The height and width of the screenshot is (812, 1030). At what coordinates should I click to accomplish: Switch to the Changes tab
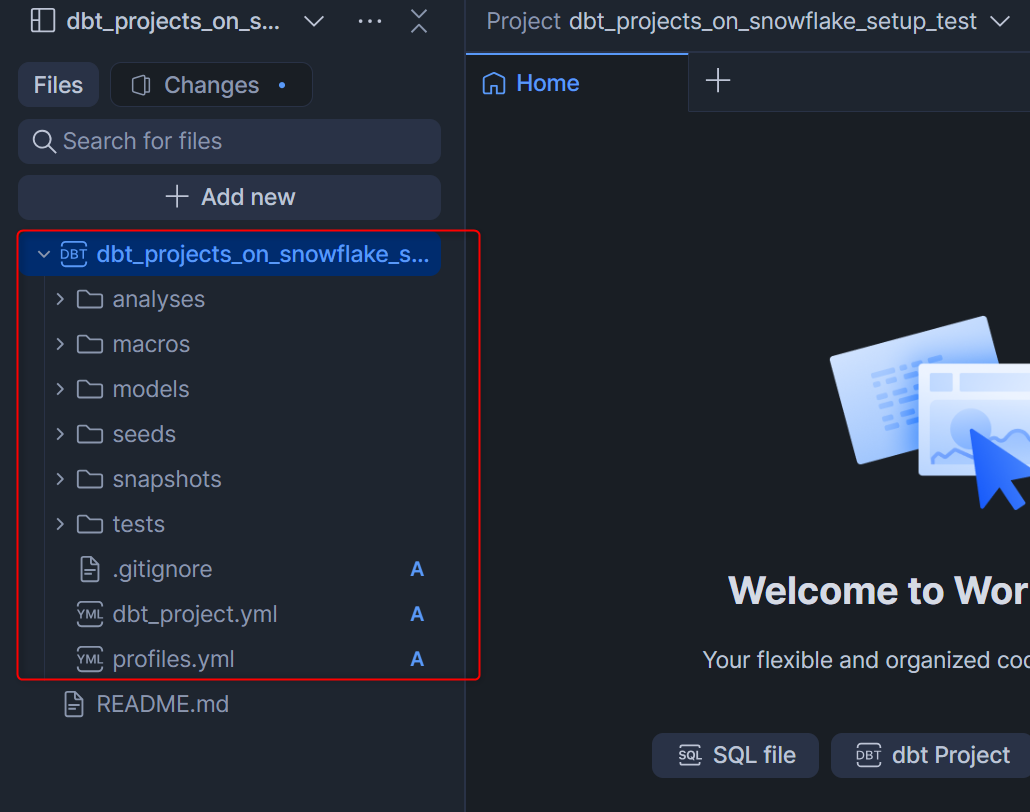pyautogui.click(x=212, y=85)
